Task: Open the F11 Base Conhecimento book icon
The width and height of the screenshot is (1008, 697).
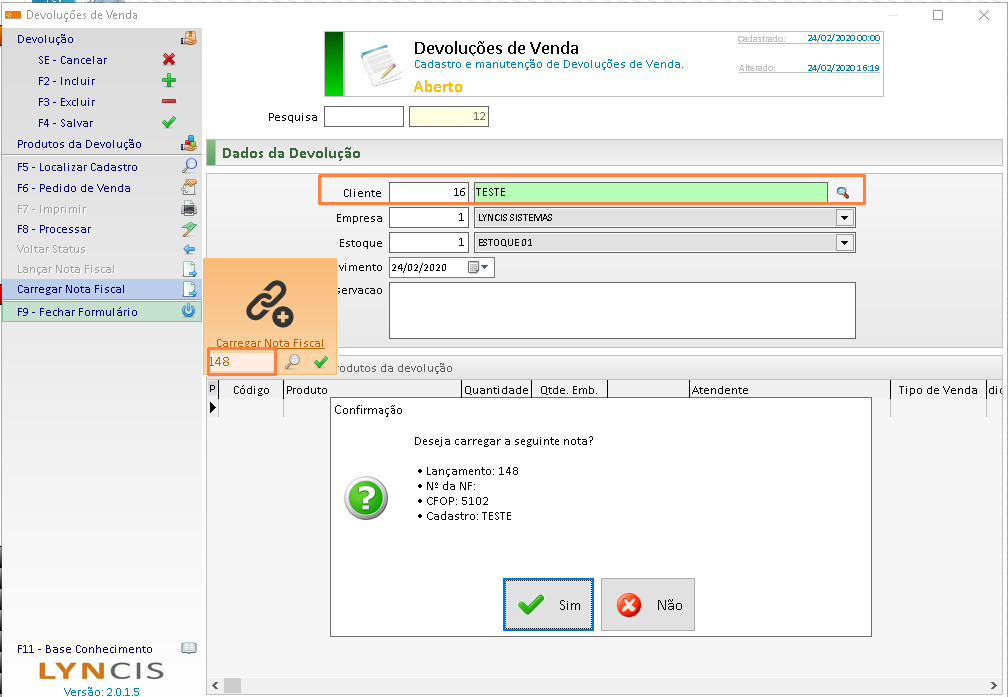Action: tap(189, 649)
